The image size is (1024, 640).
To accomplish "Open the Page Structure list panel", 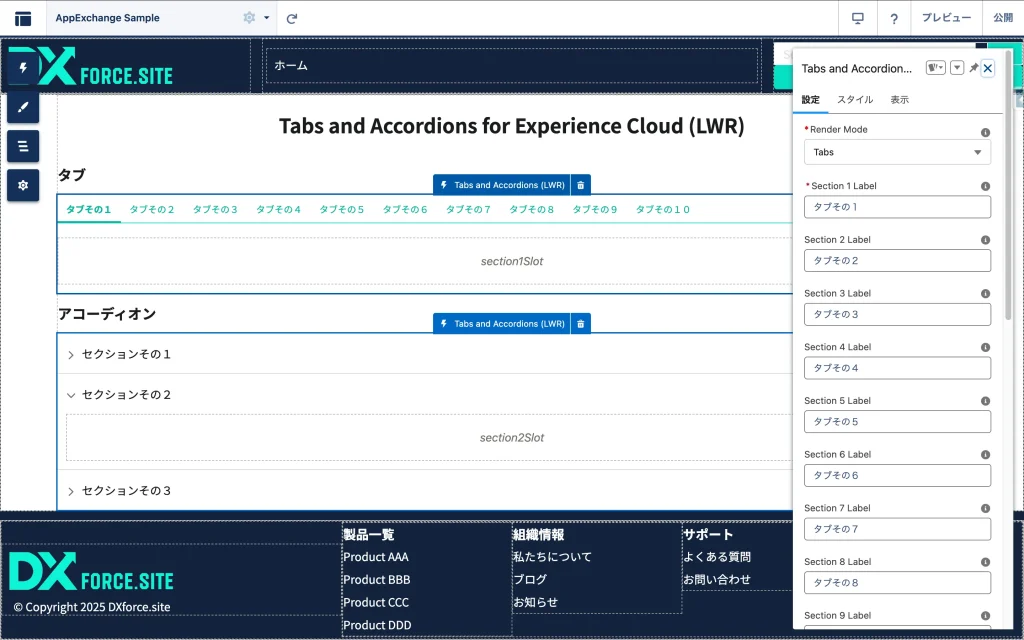I will 23,146.
